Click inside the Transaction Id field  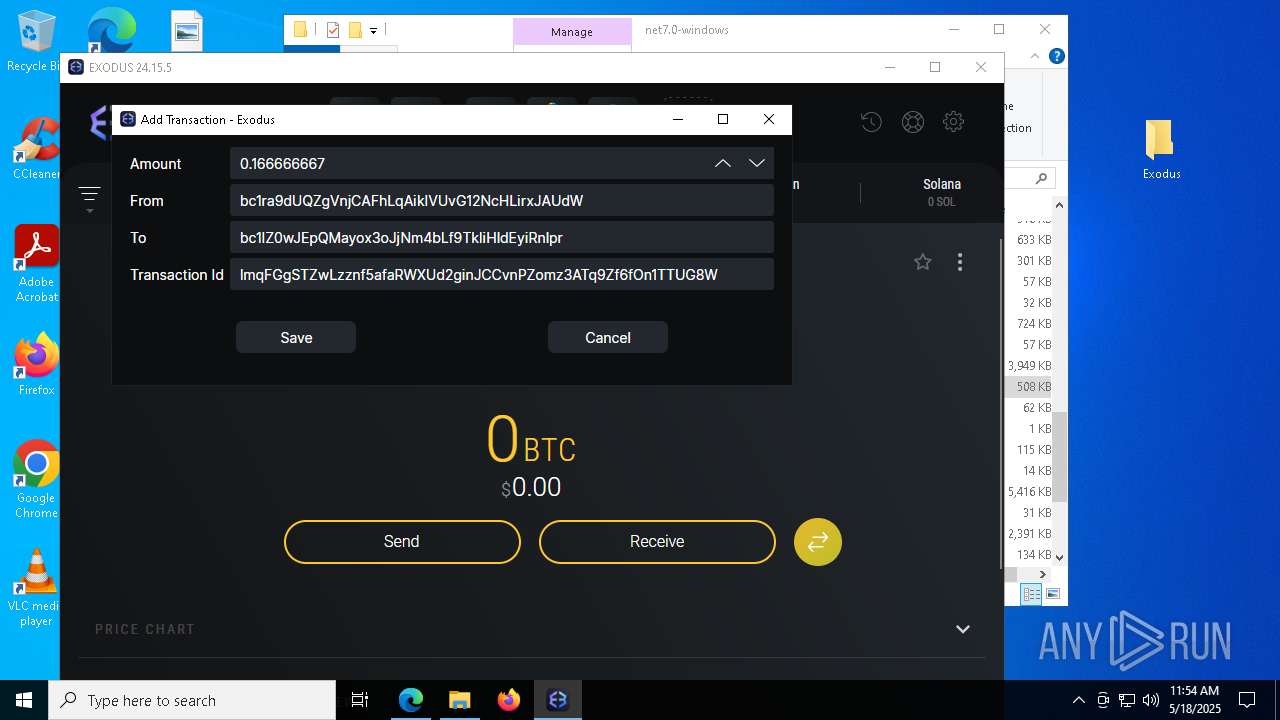502,274
